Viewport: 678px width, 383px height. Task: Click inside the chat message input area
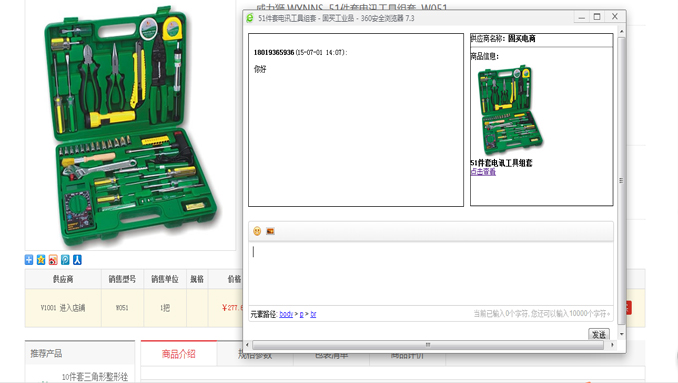pos(431,274)
